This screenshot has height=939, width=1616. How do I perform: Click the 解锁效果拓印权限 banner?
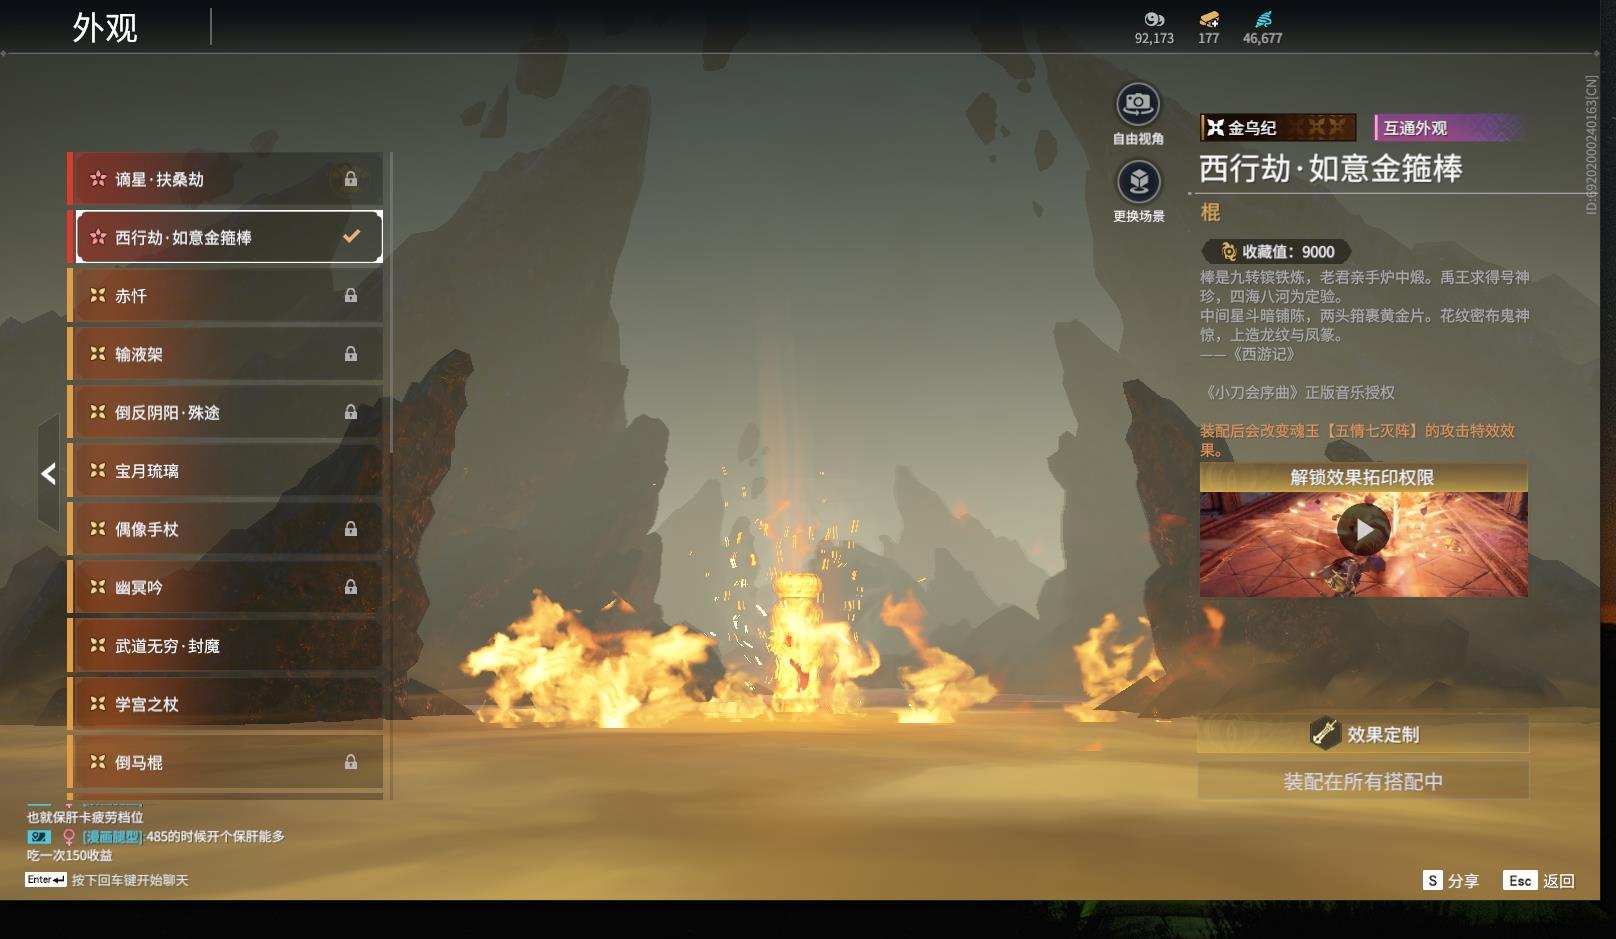(x=1363, y=477)
